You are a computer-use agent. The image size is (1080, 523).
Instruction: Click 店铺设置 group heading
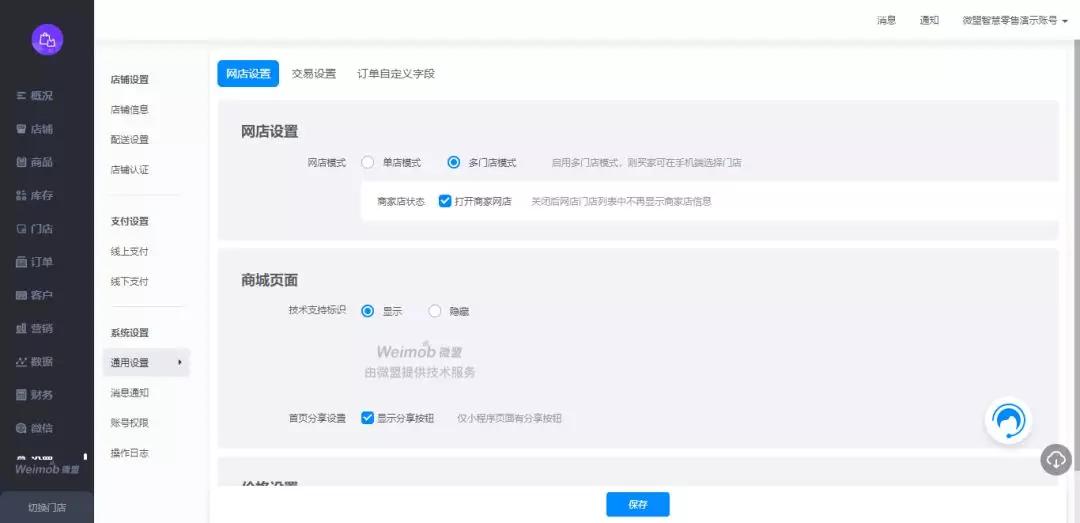tap(129, 79)
